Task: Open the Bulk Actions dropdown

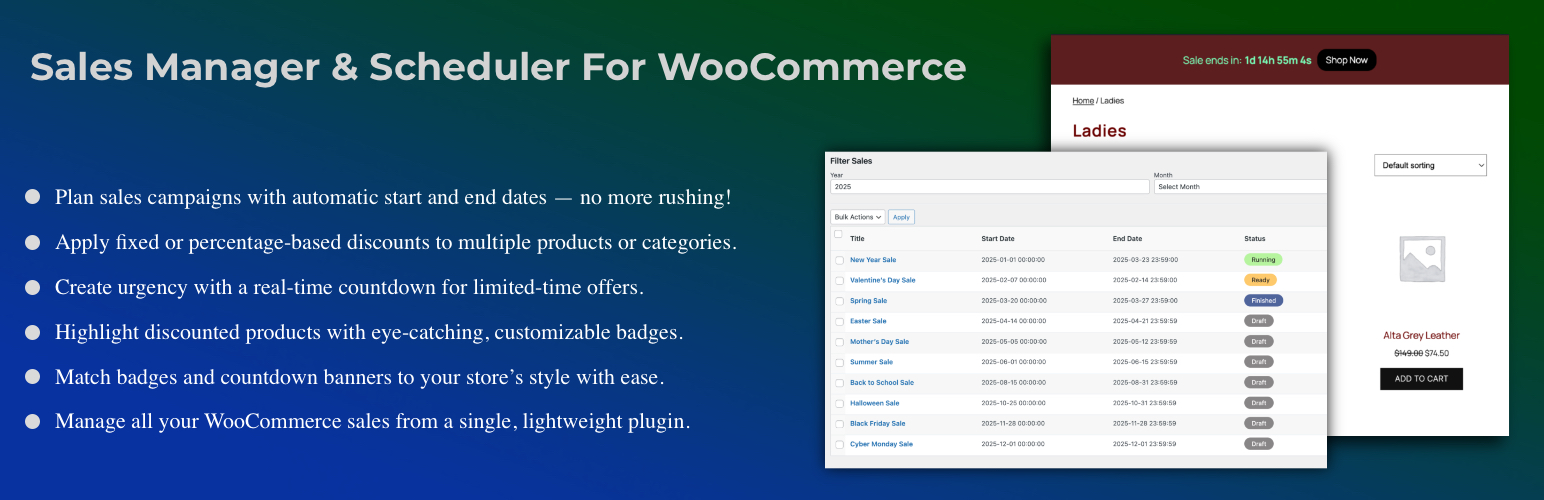Action: click(x=858, y=217)
